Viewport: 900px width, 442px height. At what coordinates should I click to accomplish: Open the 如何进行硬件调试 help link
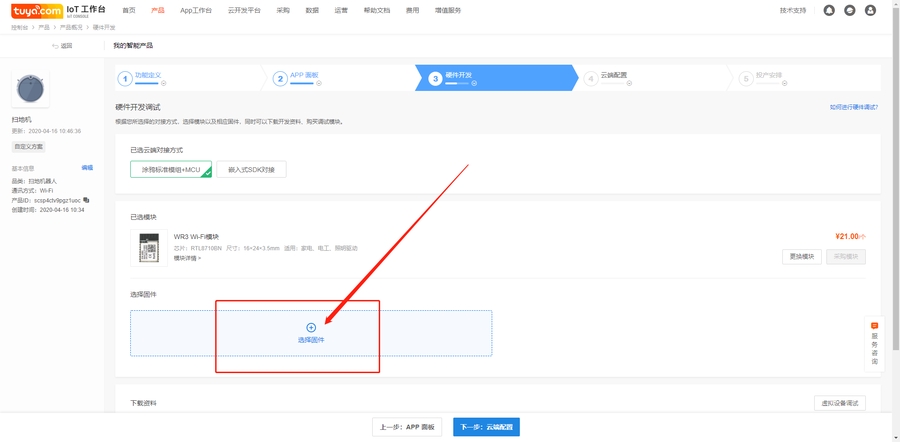(854, 107)
